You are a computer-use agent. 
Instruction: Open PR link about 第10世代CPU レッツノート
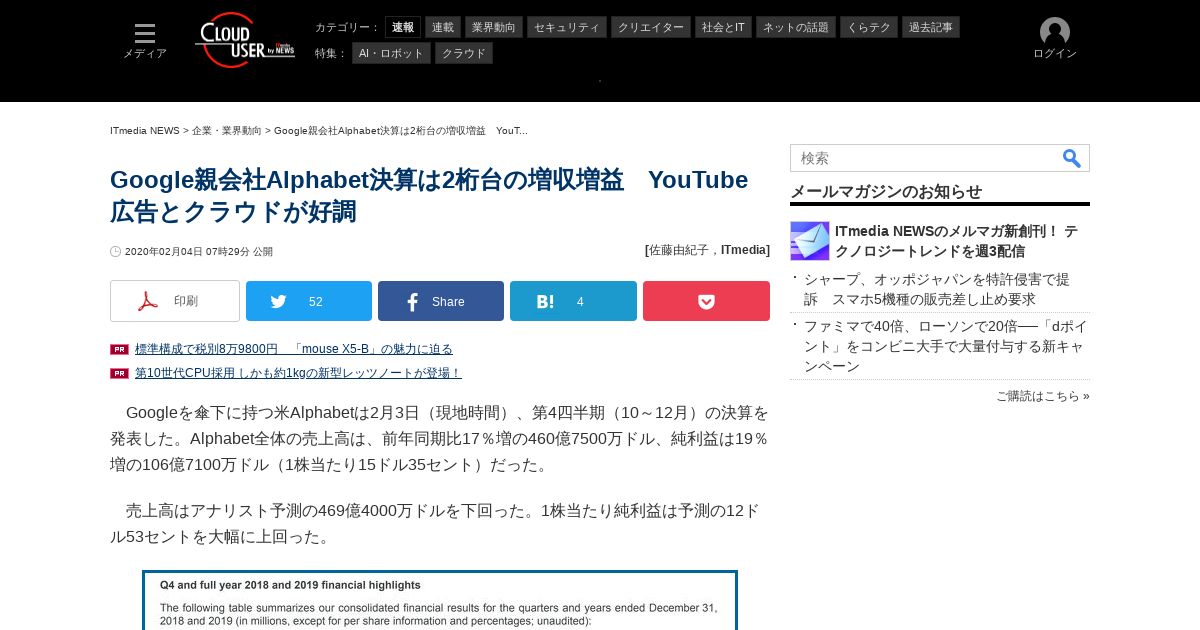coord(298,373)
